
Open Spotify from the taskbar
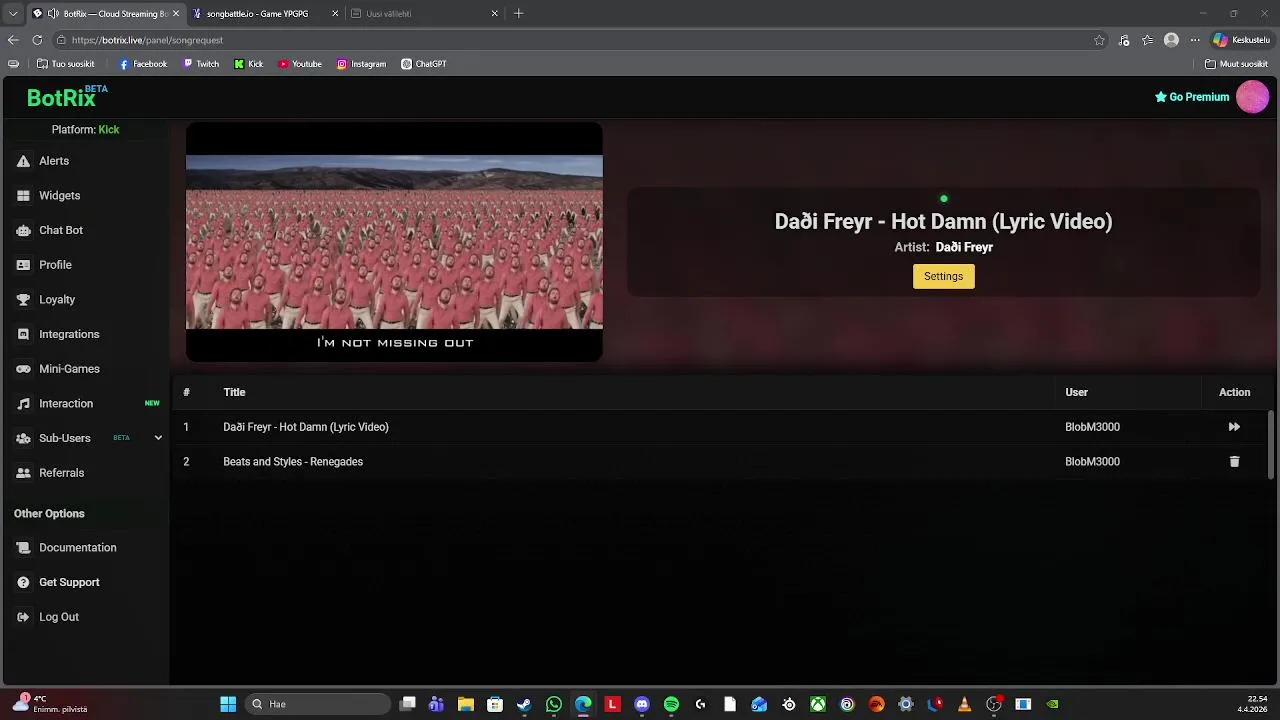pyautogui.click(x=671, y=704)
